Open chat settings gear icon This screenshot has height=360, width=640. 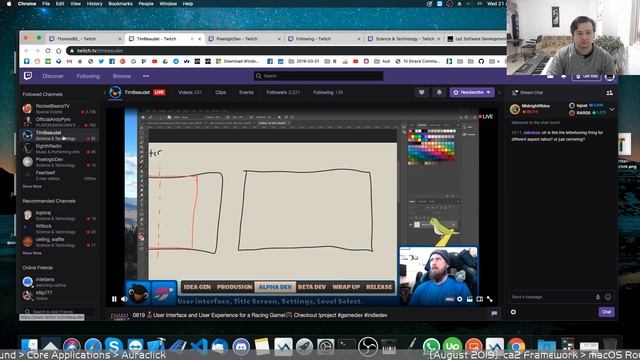coord(513,312)
